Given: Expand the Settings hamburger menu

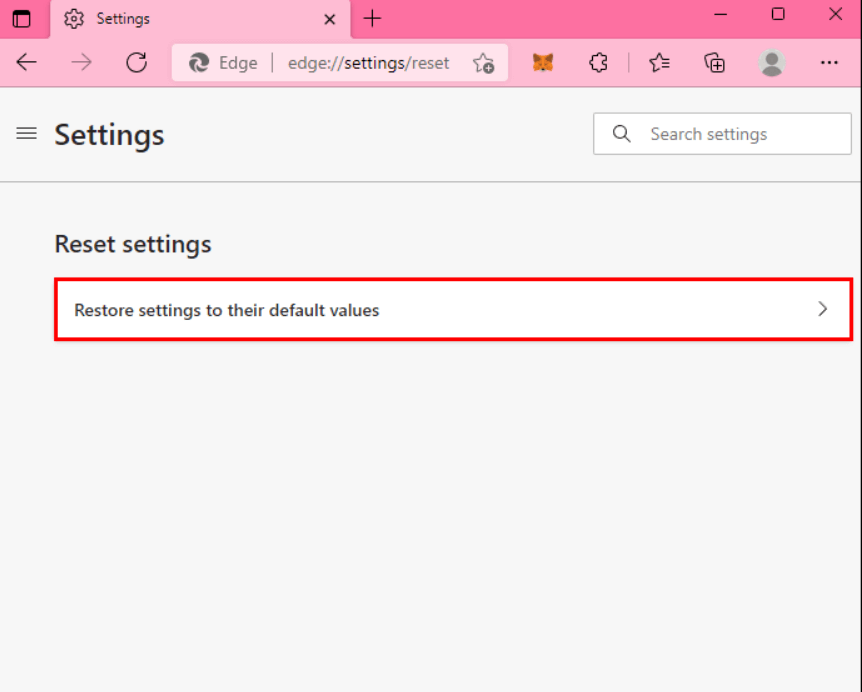Looking at the screenshot, I should 26,134.
